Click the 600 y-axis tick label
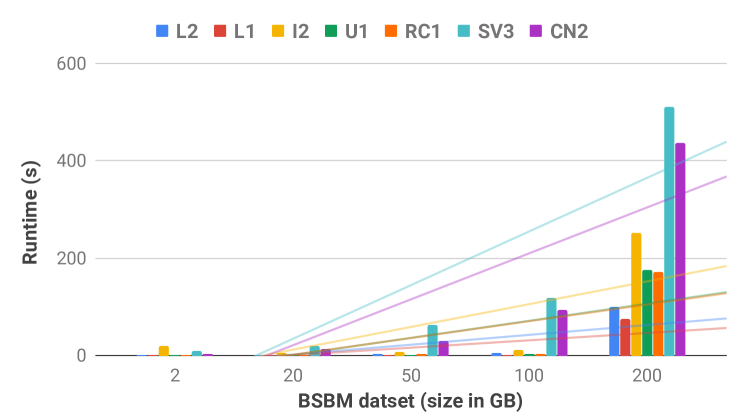Screen dimensions: 747x413 pos(71,63)
